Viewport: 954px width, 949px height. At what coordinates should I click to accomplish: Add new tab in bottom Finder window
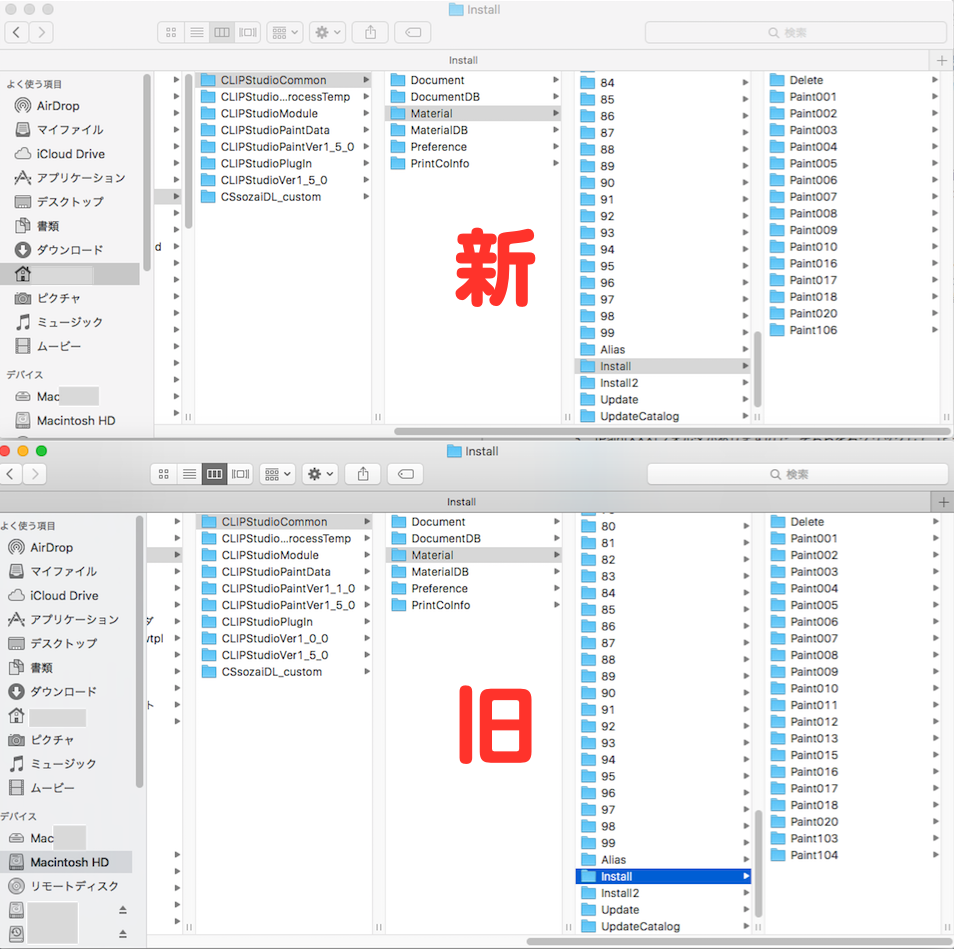coord(943,502)
